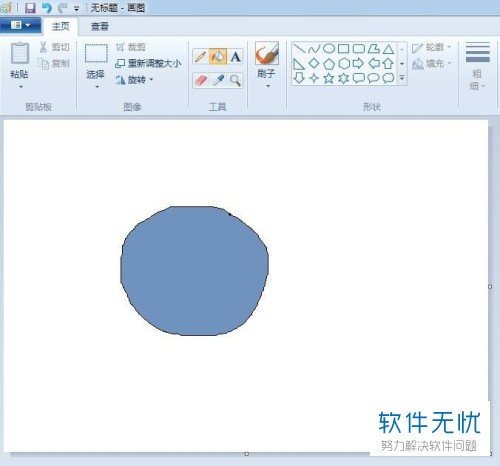
Task: Expand the full shapes gallery
Action: click(402, 78)
